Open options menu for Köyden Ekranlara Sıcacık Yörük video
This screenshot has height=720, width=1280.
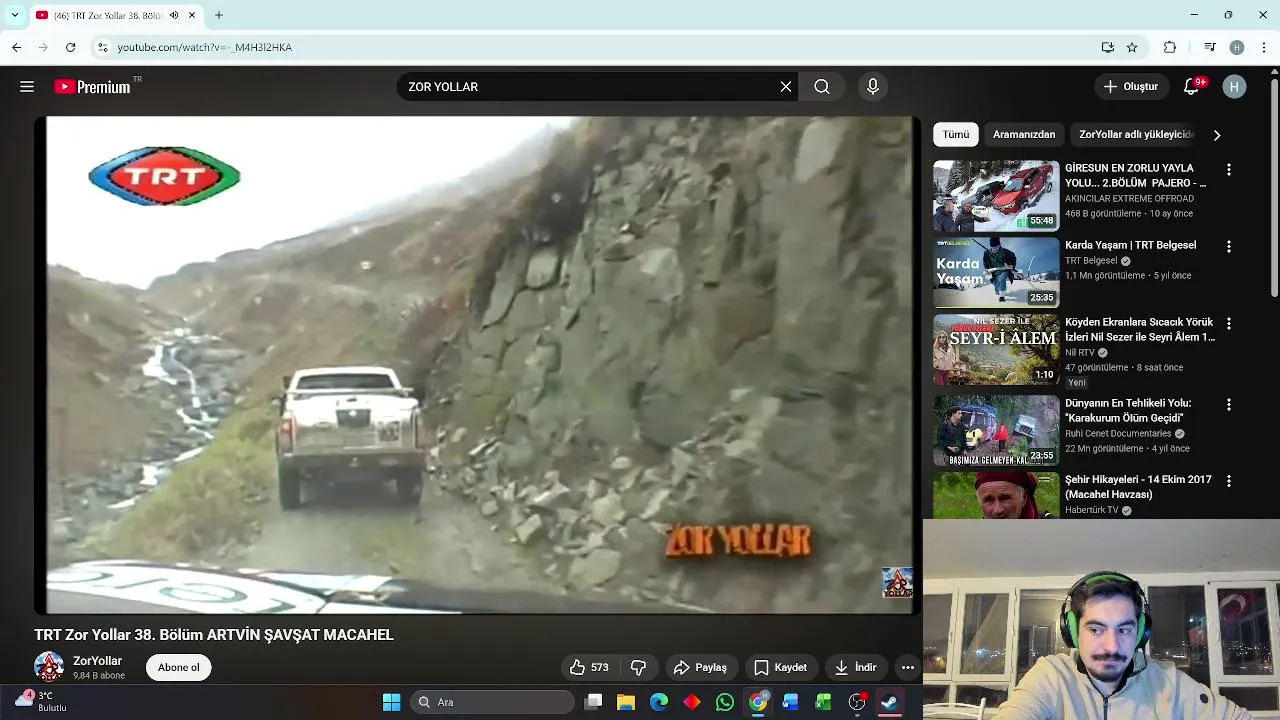click(1229, 324)
